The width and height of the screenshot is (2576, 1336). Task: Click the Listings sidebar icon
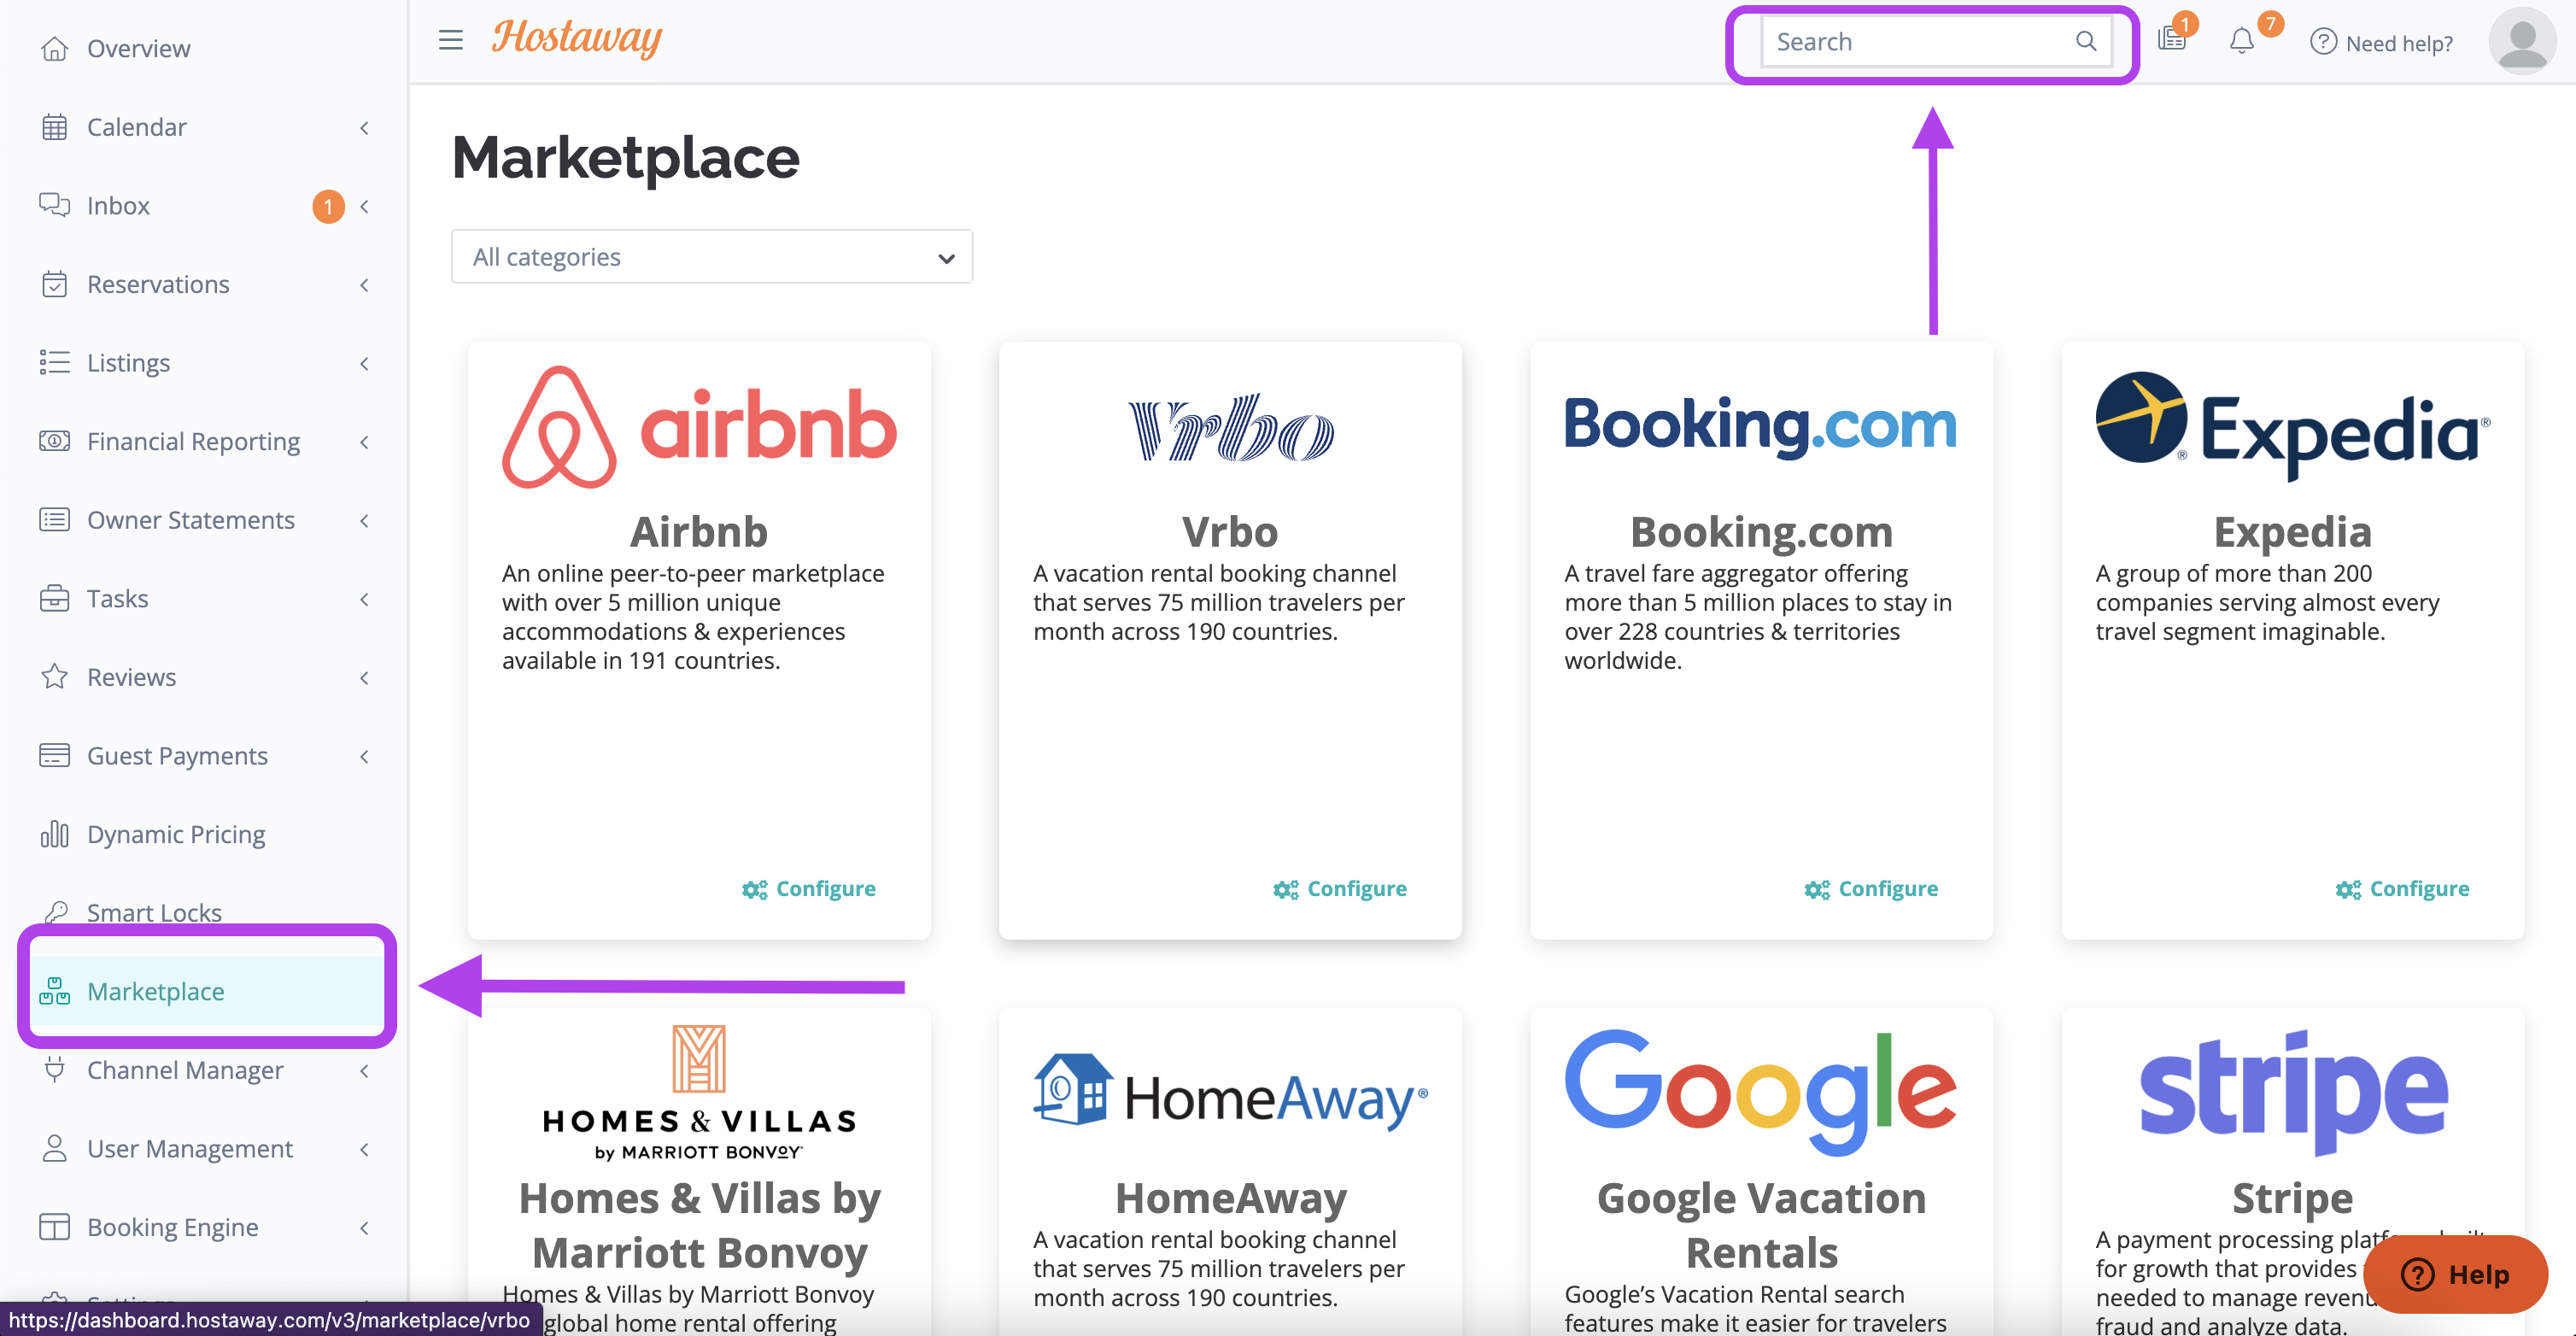pos(54,362)
